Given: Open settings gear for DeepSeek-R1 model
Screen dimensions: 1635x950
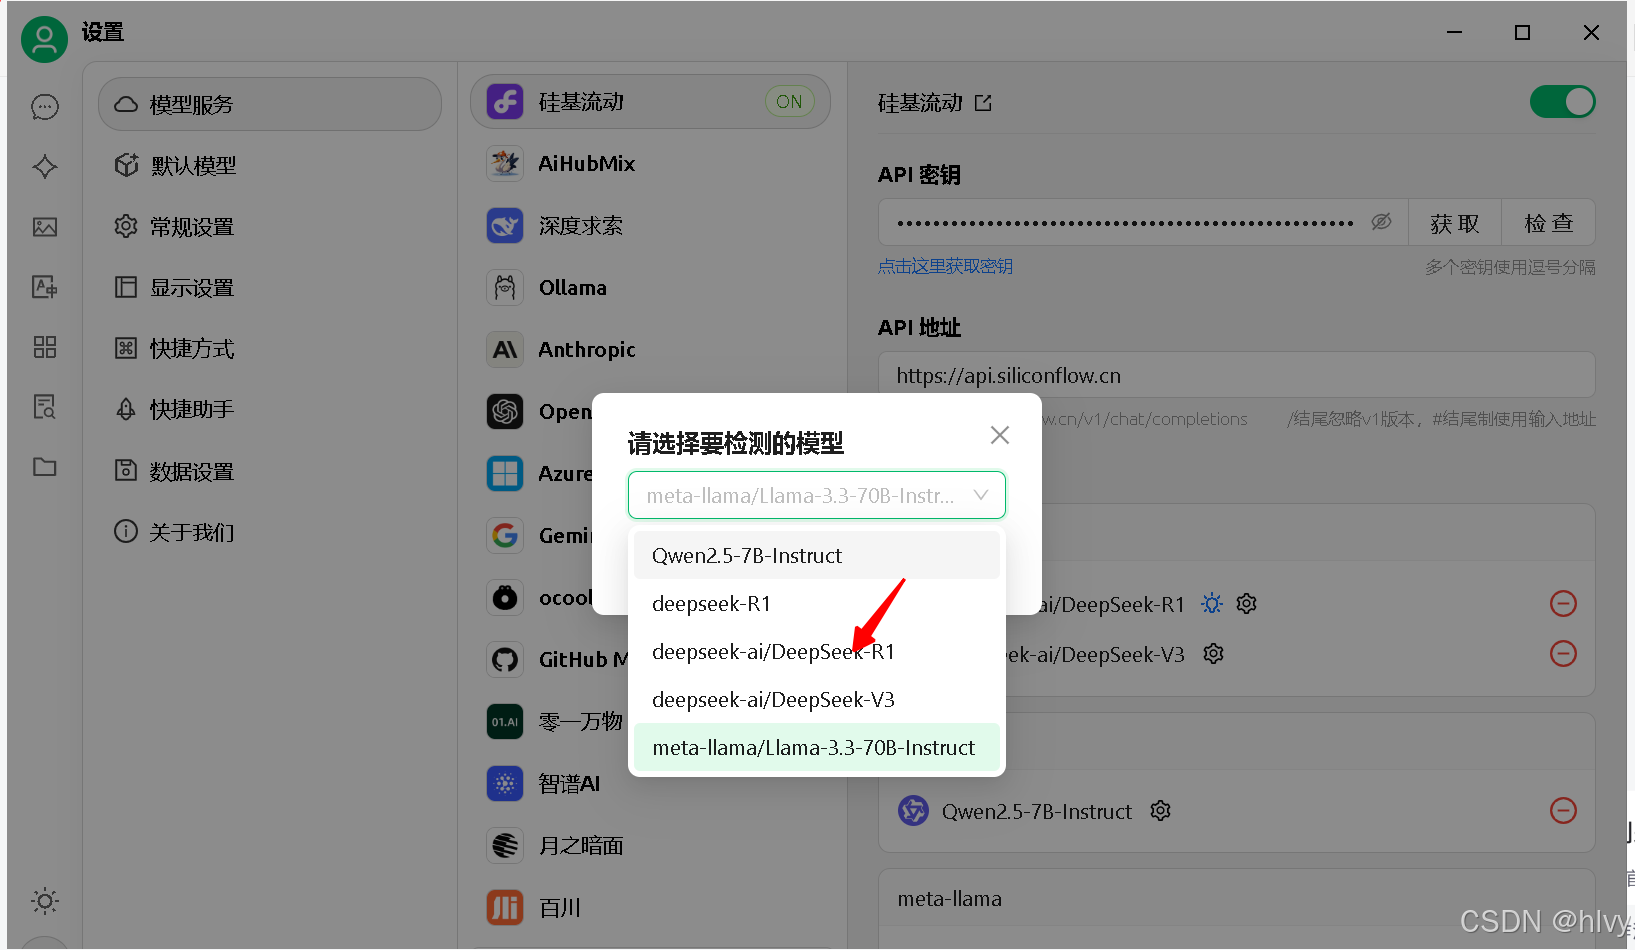Looking at the screenshot, I should (x=1246, y=604).
